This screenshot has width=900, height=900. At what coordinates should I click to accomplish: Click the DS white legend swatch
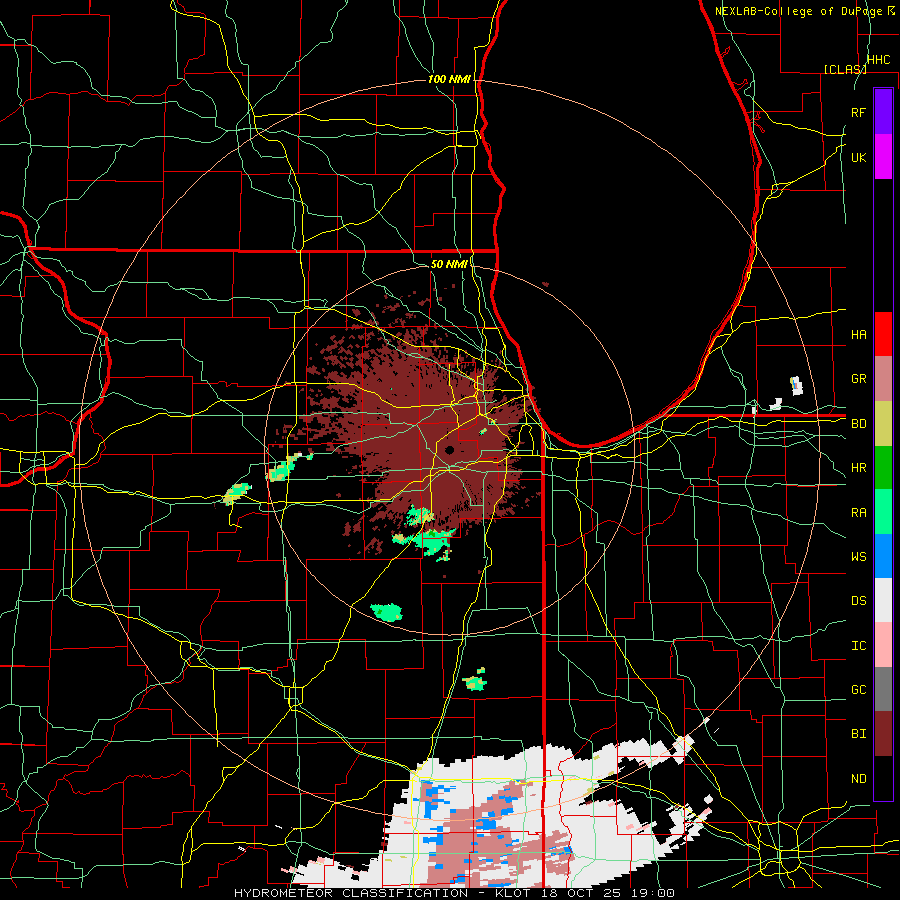[x=883, y=600]
